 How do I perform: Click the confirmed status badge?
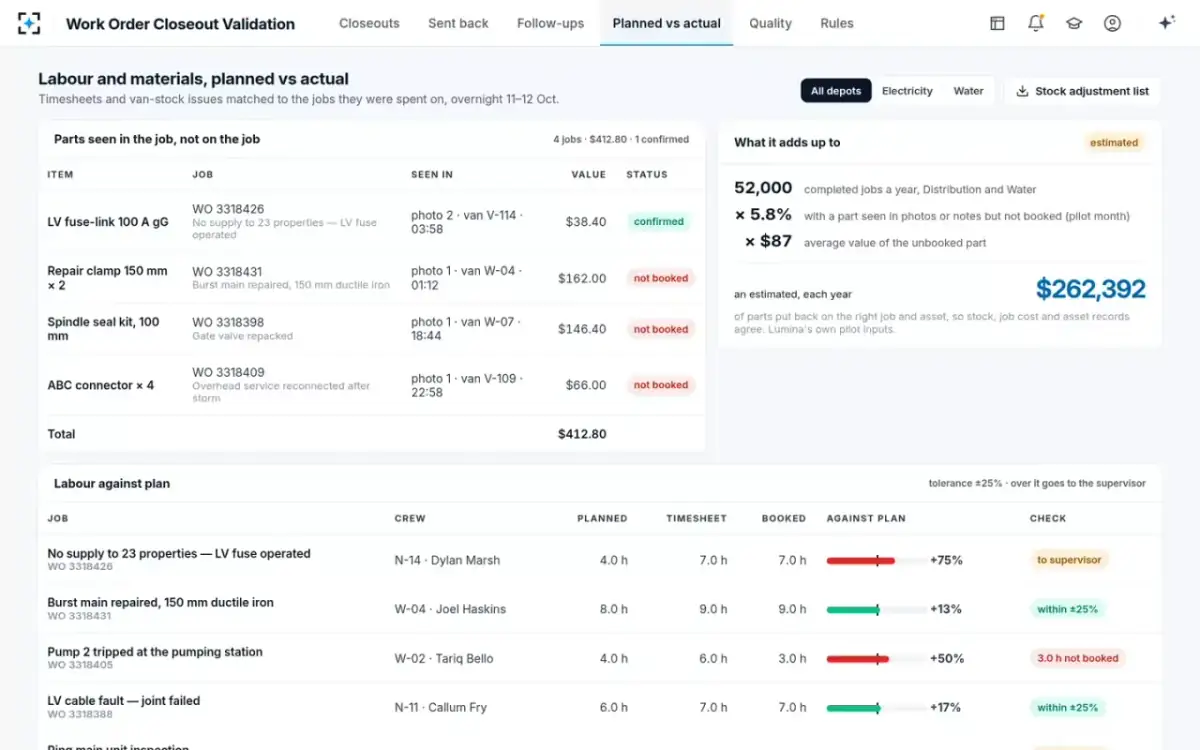tap(659, 222)
